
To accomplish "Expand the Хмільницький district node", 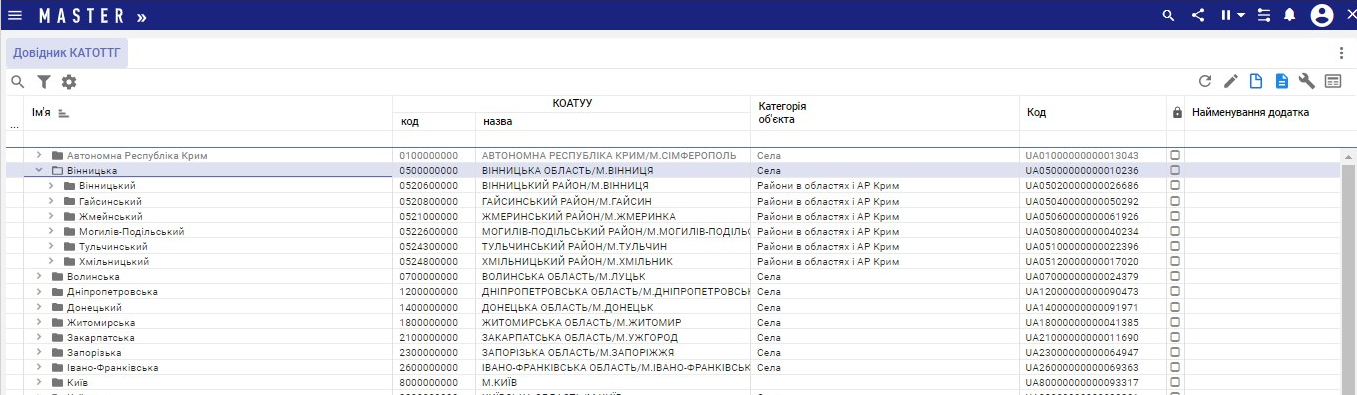I will (51, 261).
